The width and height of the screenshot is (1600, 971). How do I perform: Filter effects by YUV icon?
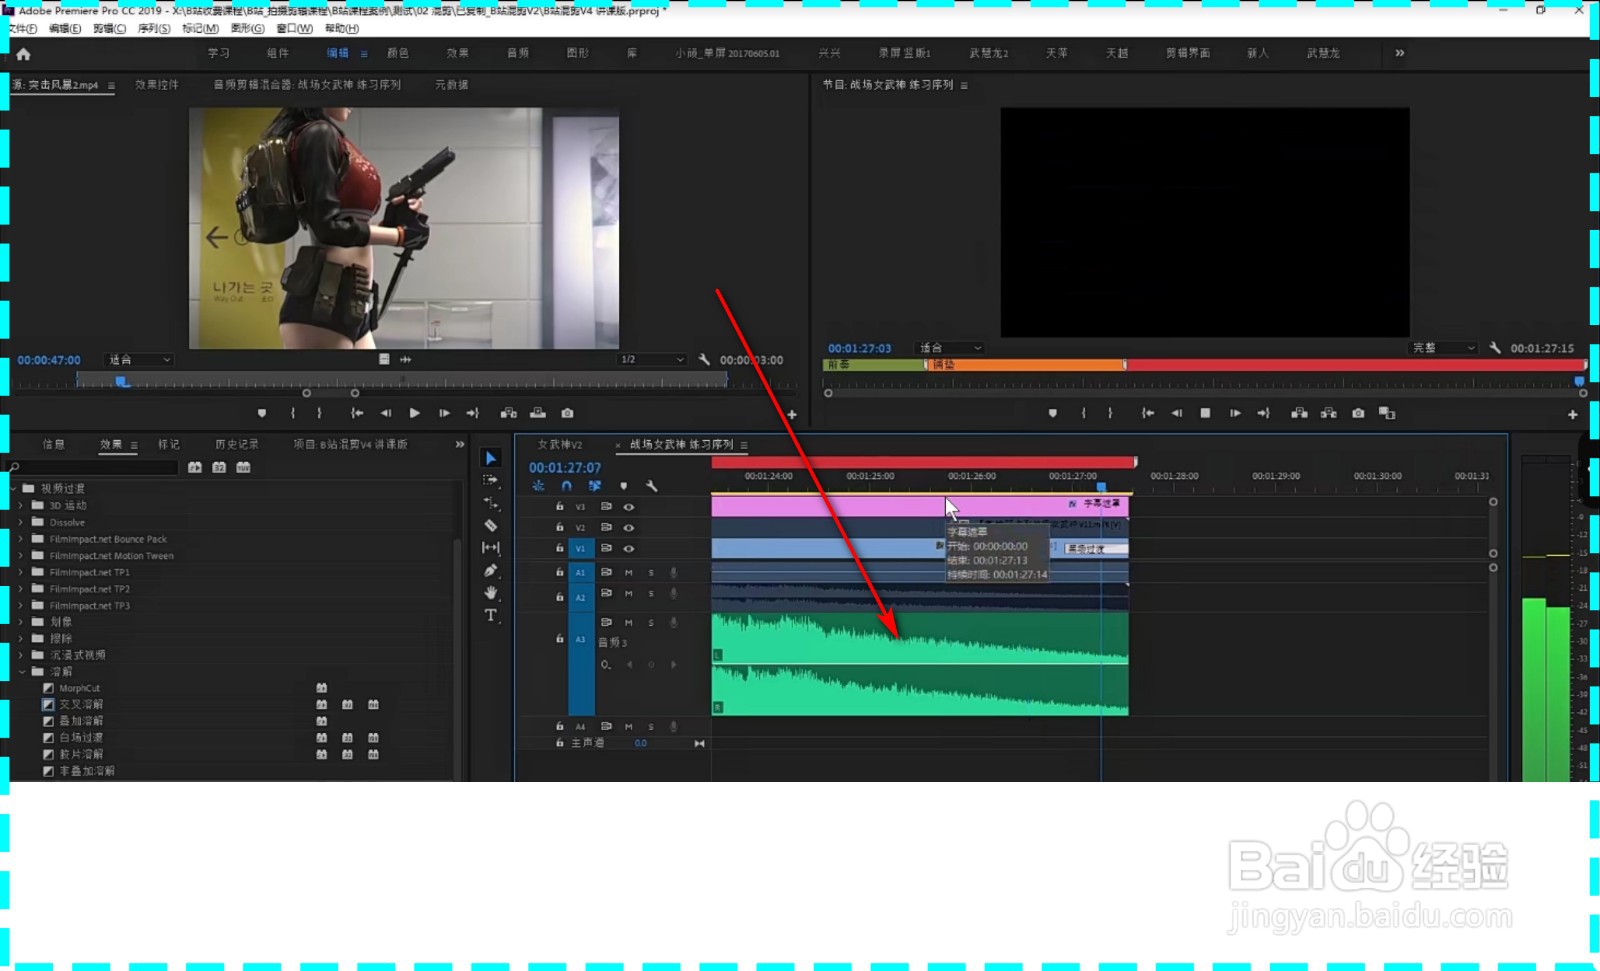[243, 467]
